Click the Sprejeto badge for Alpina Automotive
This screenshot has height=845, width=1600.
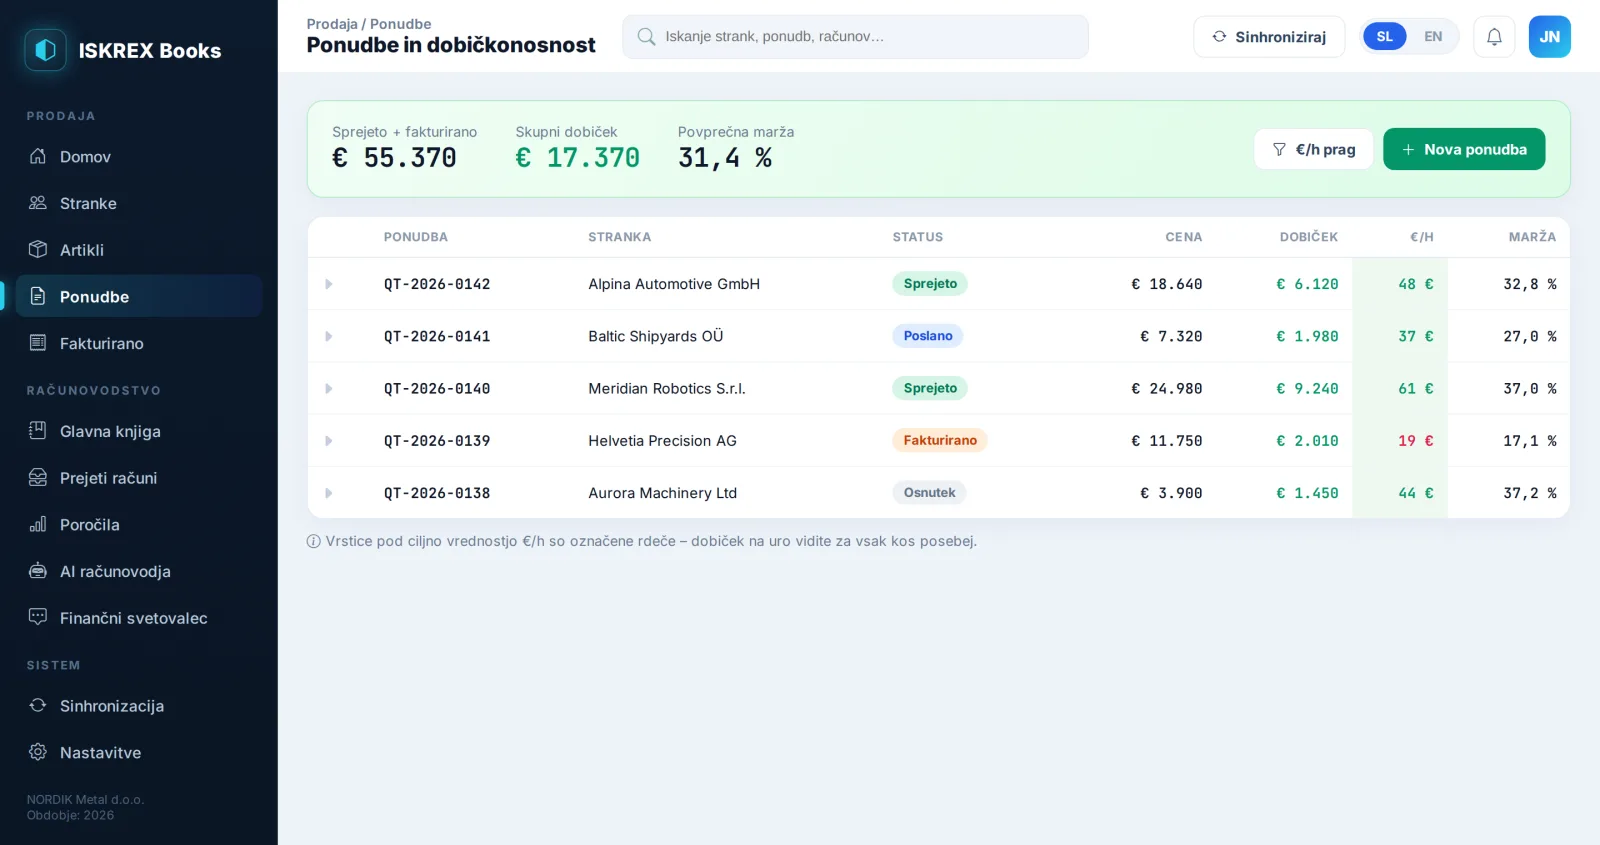(930, 284)
